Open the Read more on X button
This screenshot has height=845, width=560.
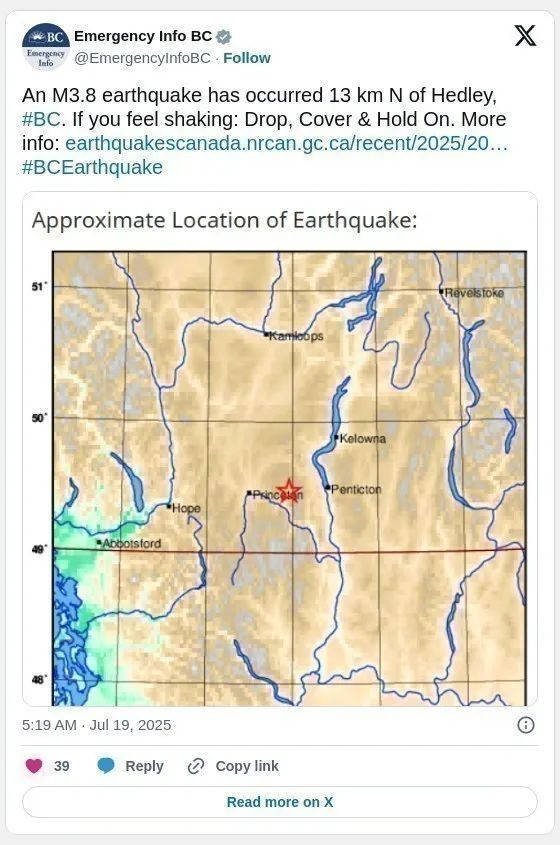coord(280,802)
